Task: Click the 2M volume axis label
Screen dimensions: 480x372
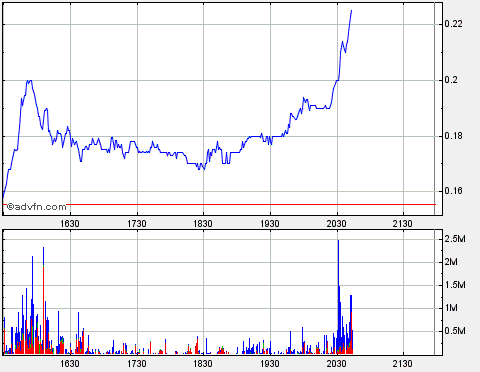Action: tap(451, 262)
